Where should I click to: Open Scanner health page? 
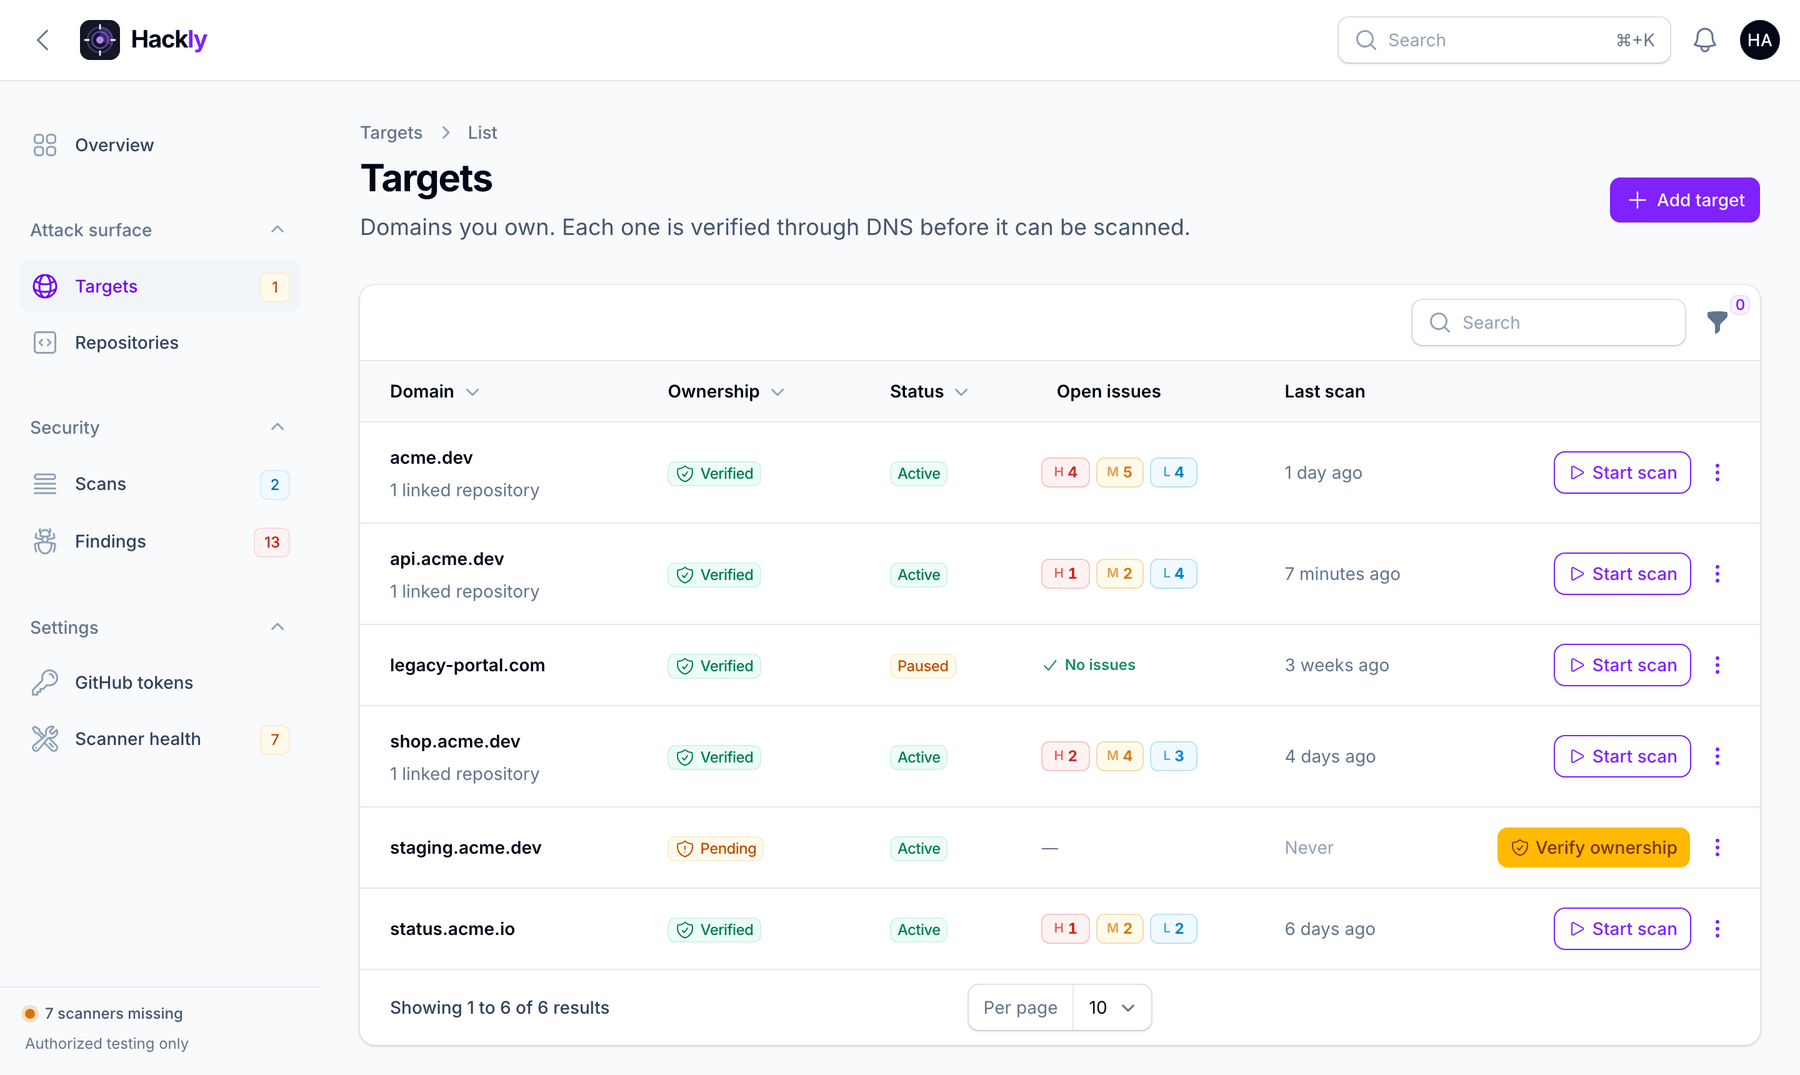(x=160, y=739)
